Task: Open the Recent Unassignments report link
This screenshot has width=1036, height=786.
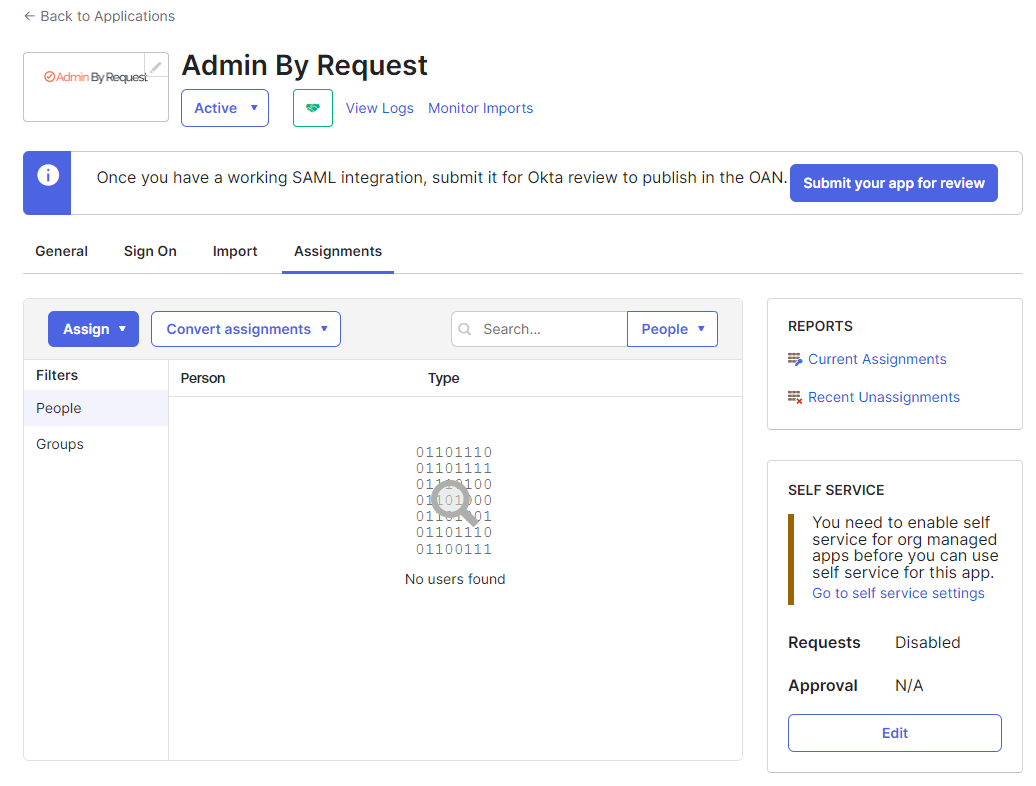Action: [x=883, y=397]
